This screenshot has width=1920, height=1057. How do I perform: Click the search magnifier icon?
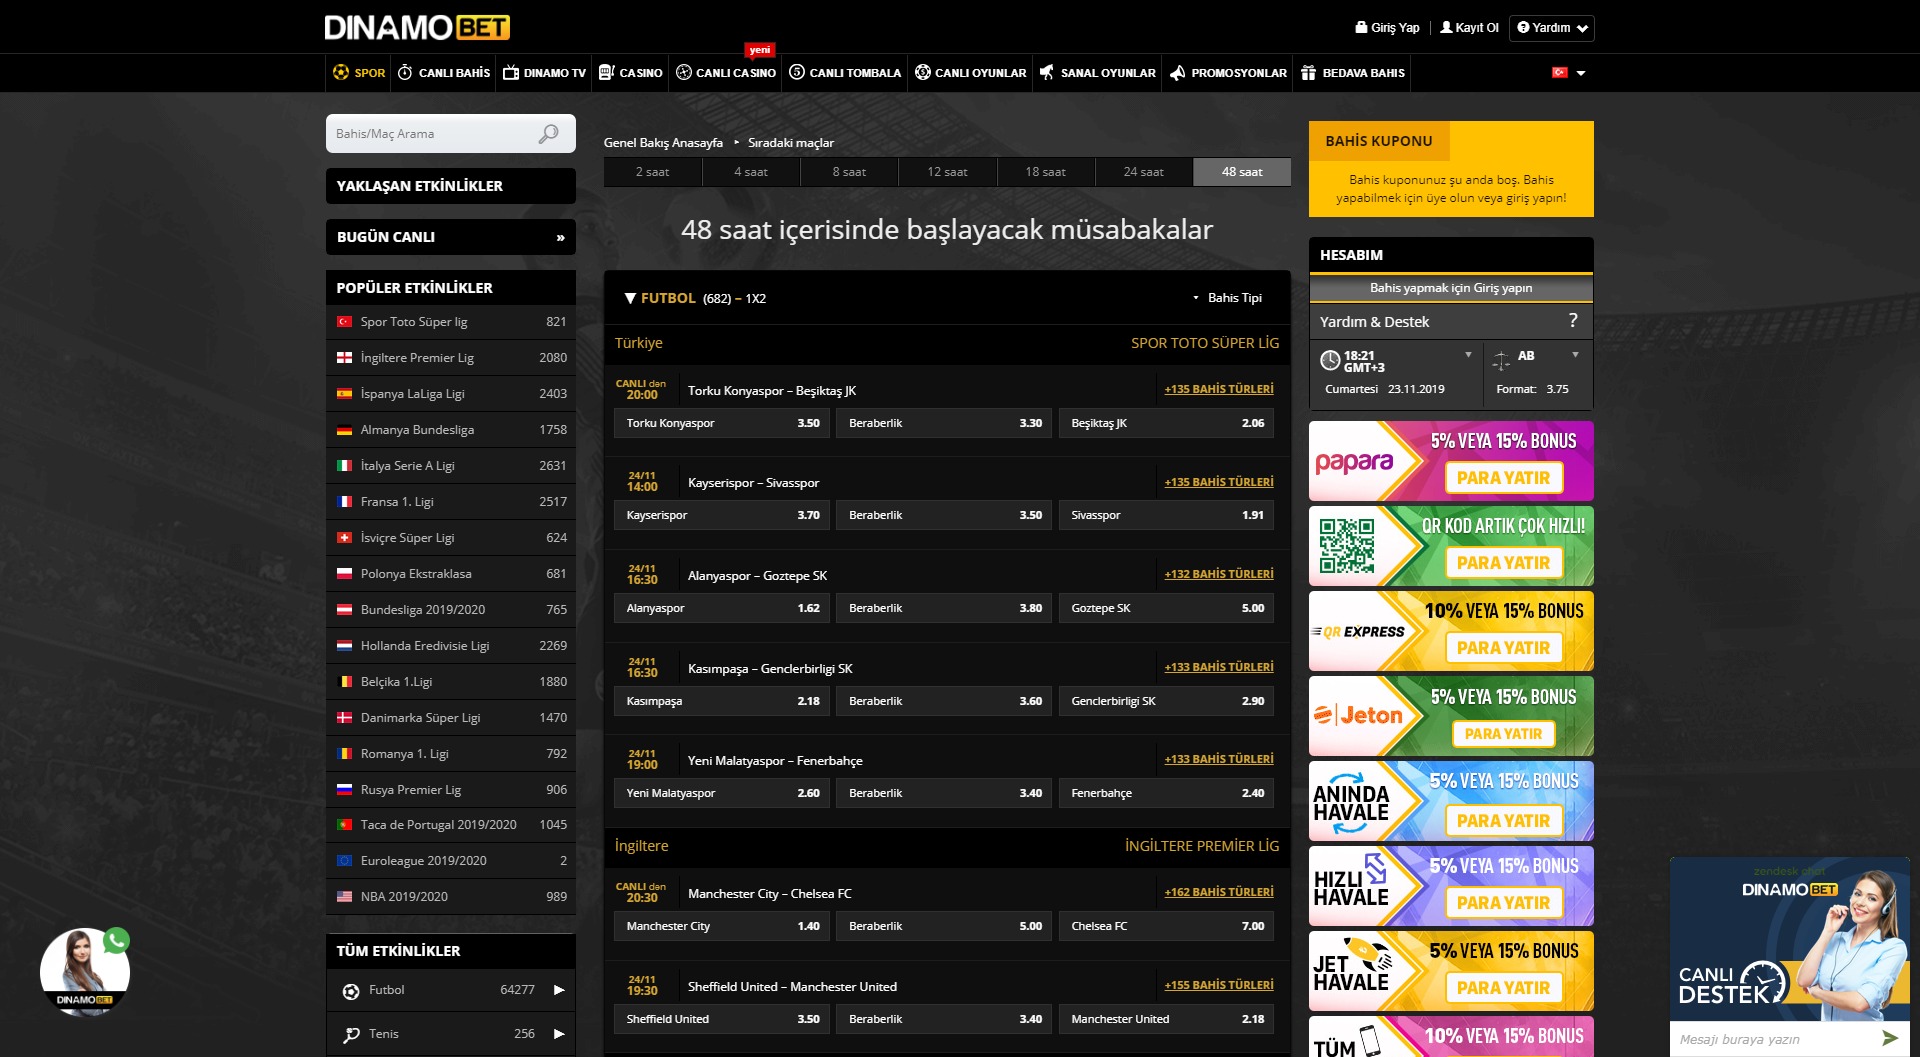[x=549, y=134]
